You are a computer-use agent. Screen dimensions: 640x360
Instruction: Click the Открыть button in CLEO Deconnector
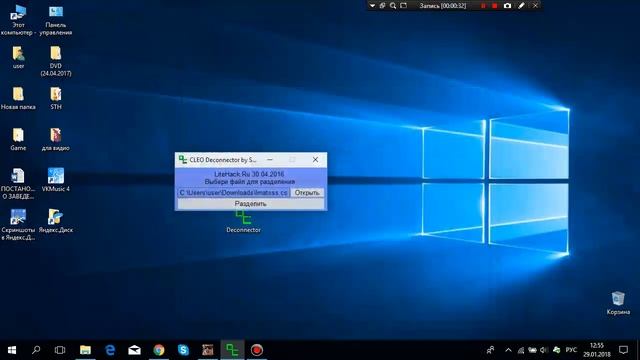pyautogui.click(x=307, y=193)
